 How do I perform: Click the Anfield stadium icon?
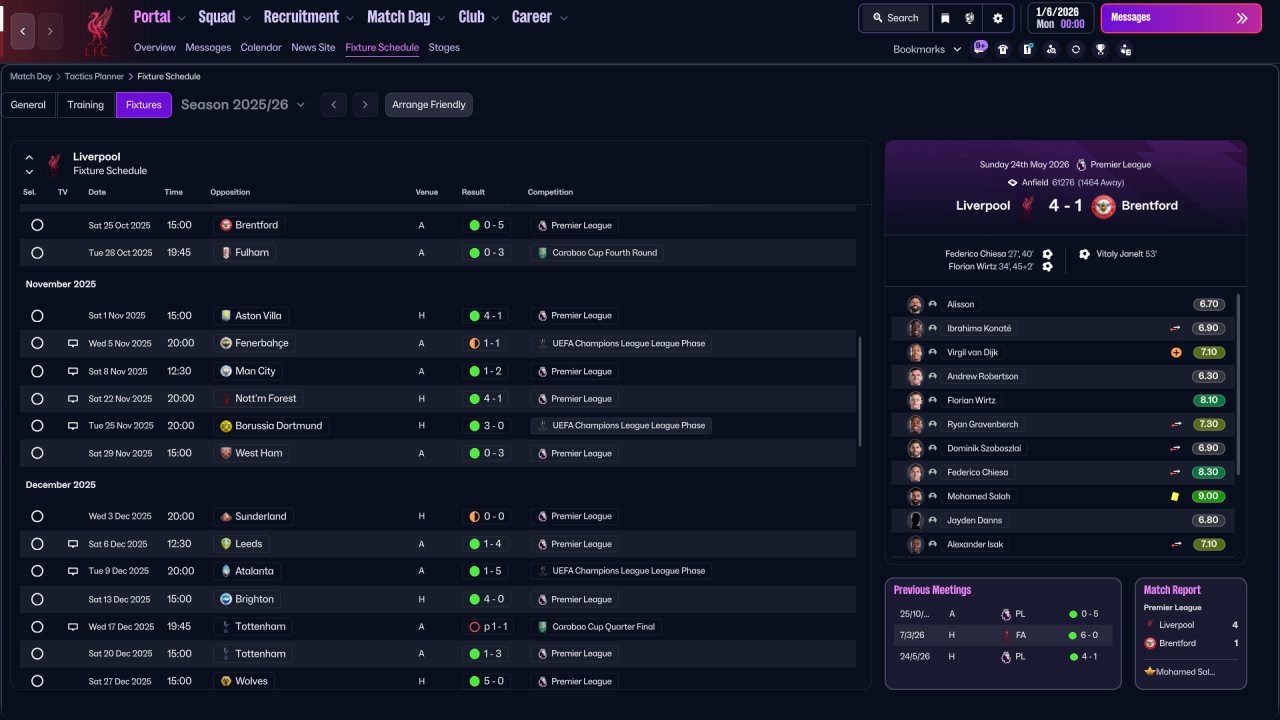click(x=1012, y=183)
